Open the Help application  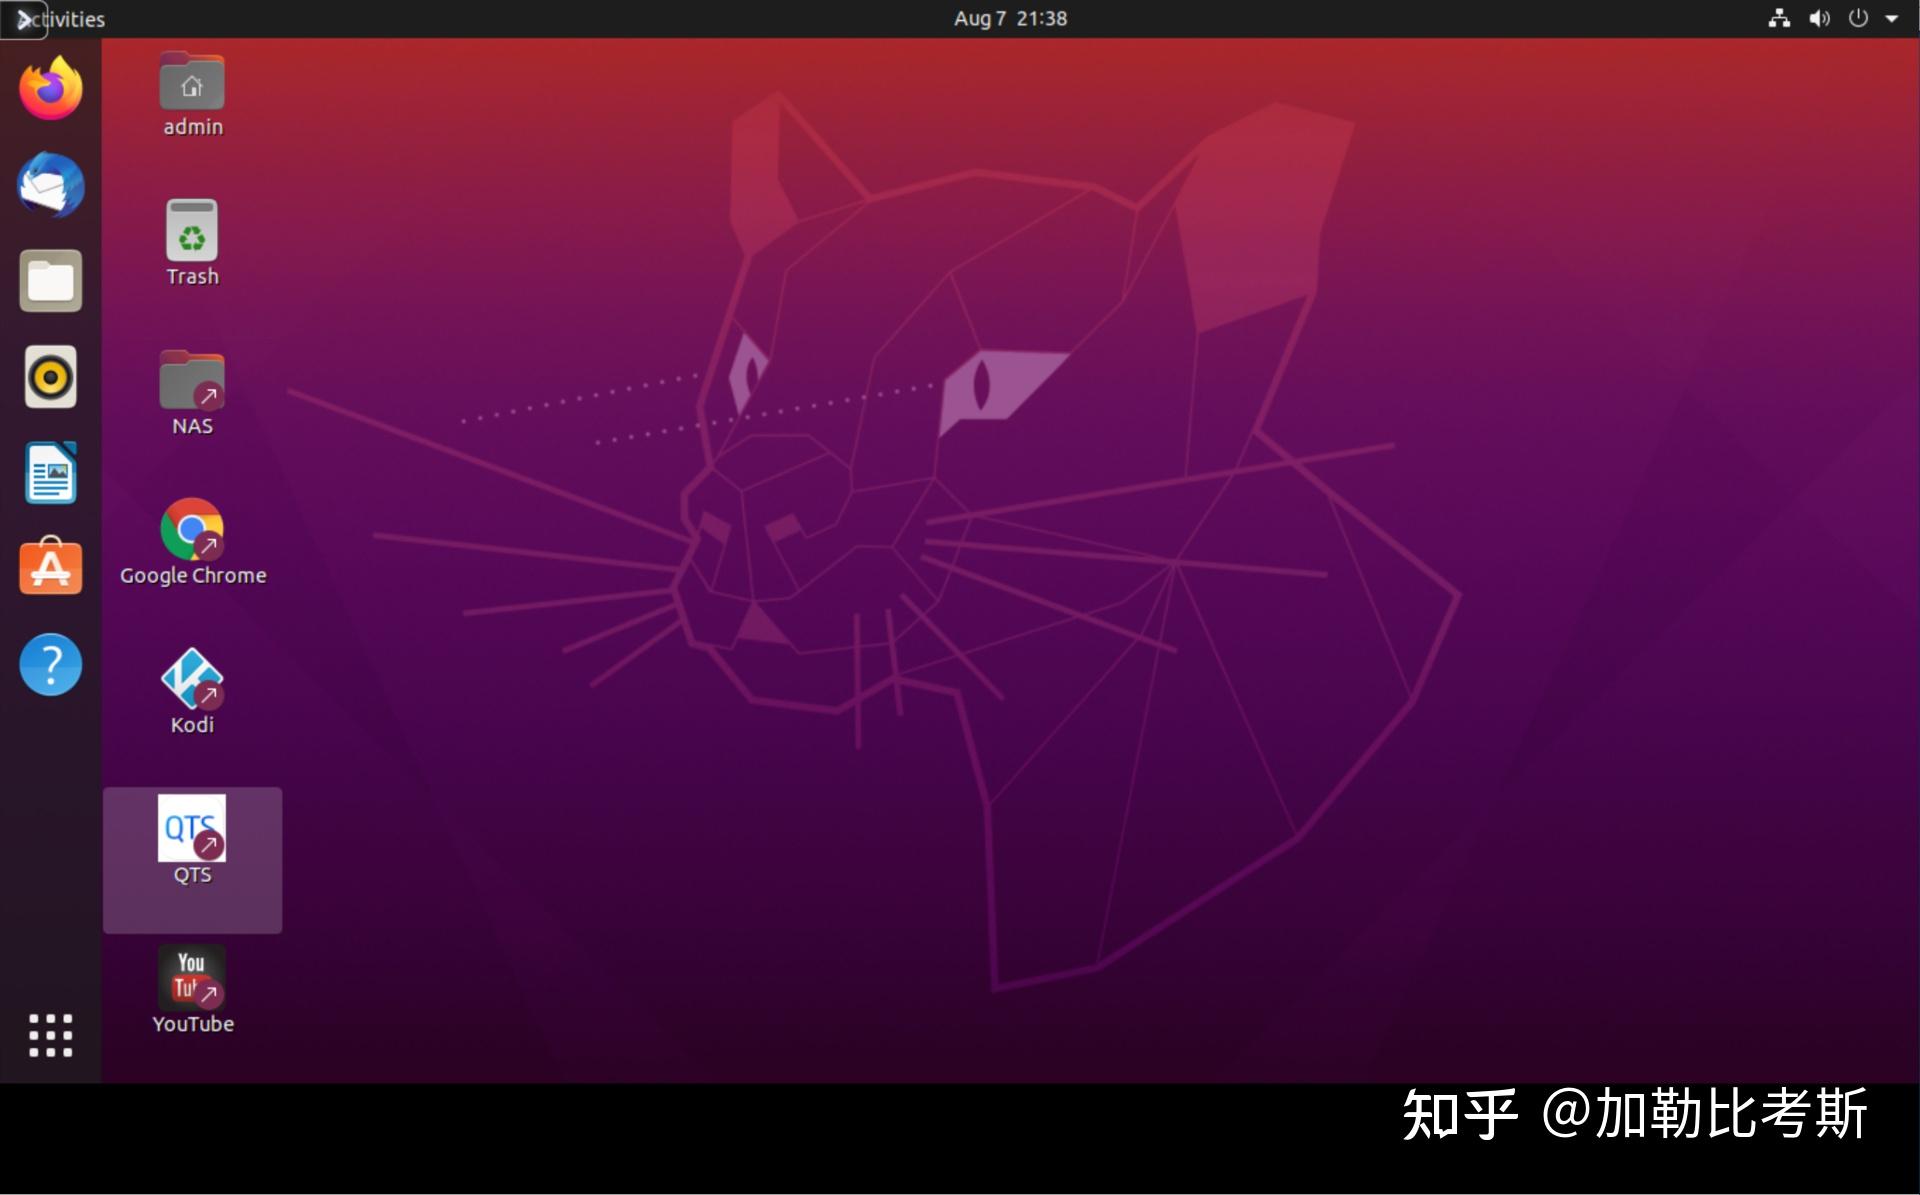pyautogui.click(x=50, y=664)
